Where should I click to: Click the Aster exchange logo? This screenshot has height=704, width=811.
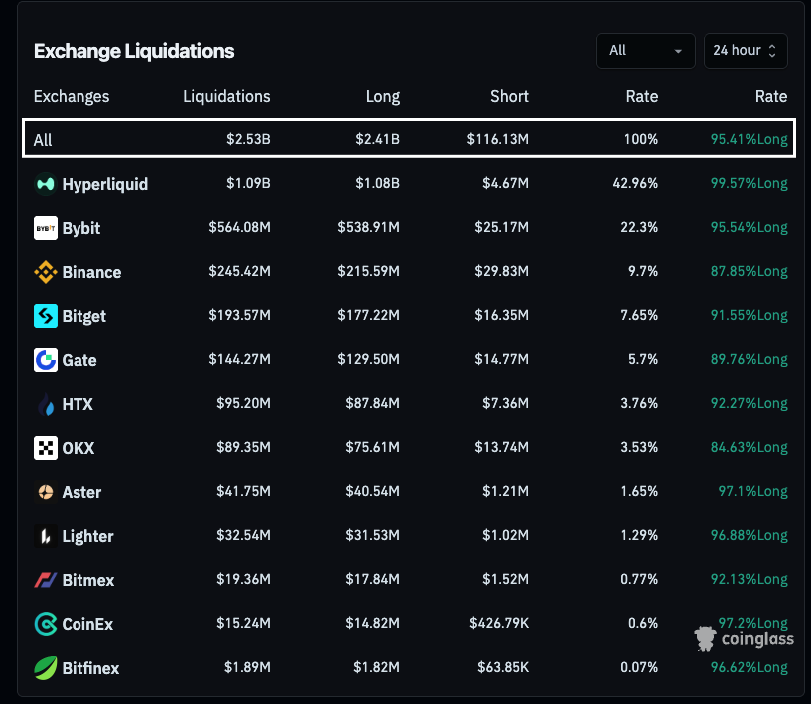(46, 492)
